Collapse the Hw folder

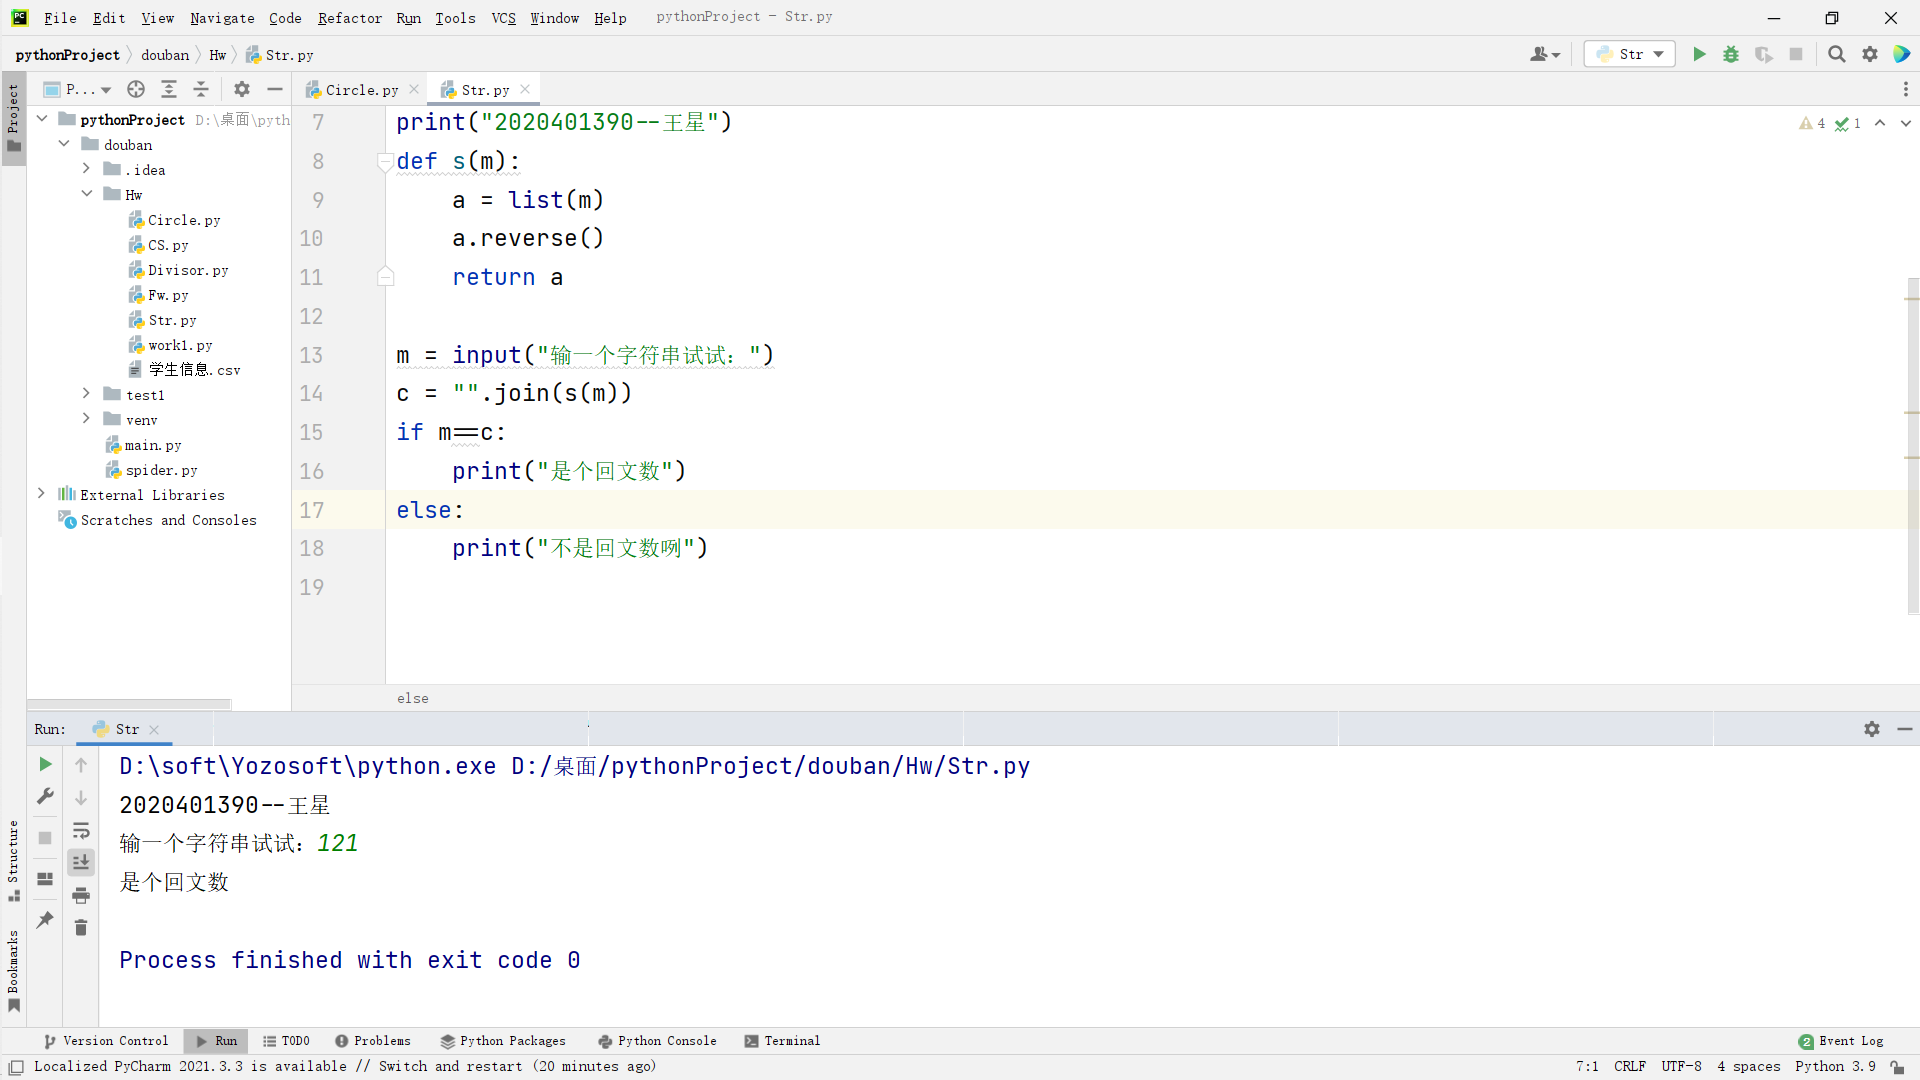pyautogui.click(x=87, y=194)
